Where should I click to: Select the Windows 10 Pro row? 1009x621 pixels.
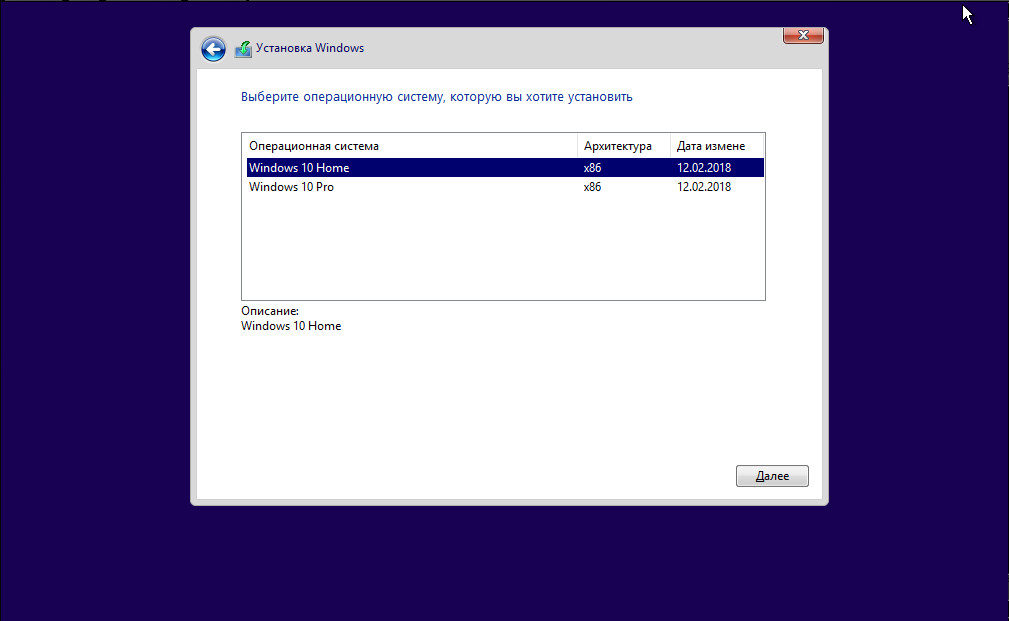pos(505,187)
